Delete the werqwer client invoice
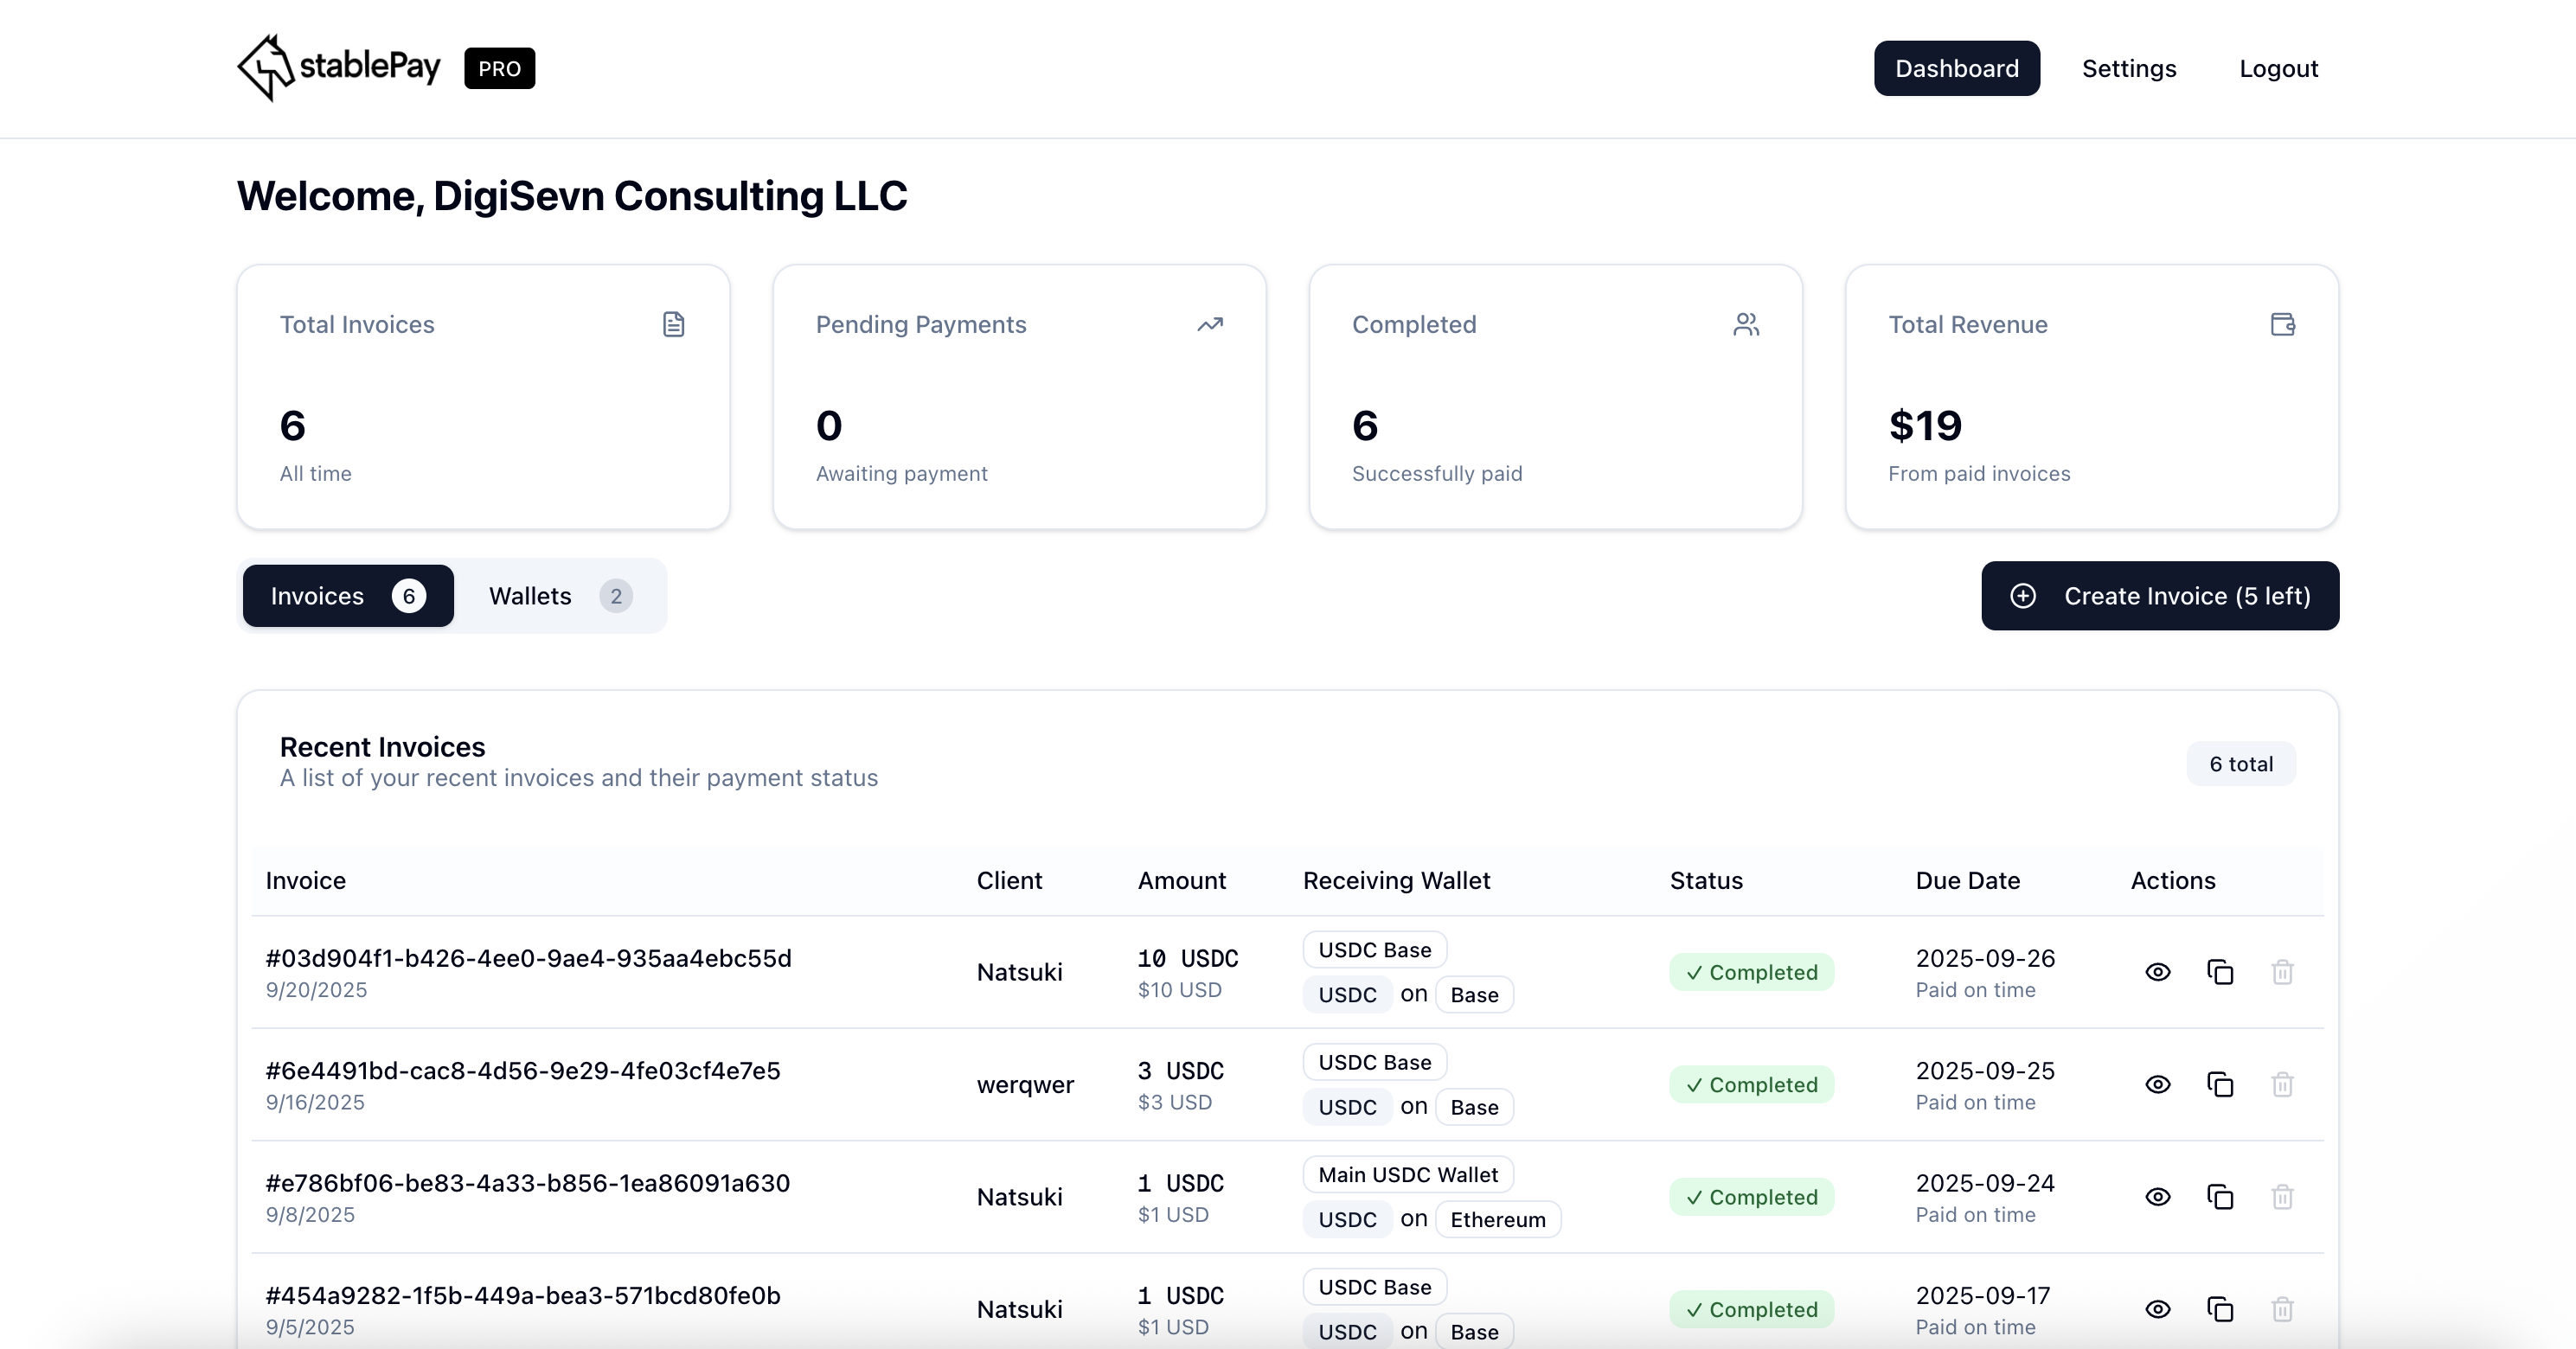The height and width of the screenshot is (1349, 2576). [2281, 1085]
